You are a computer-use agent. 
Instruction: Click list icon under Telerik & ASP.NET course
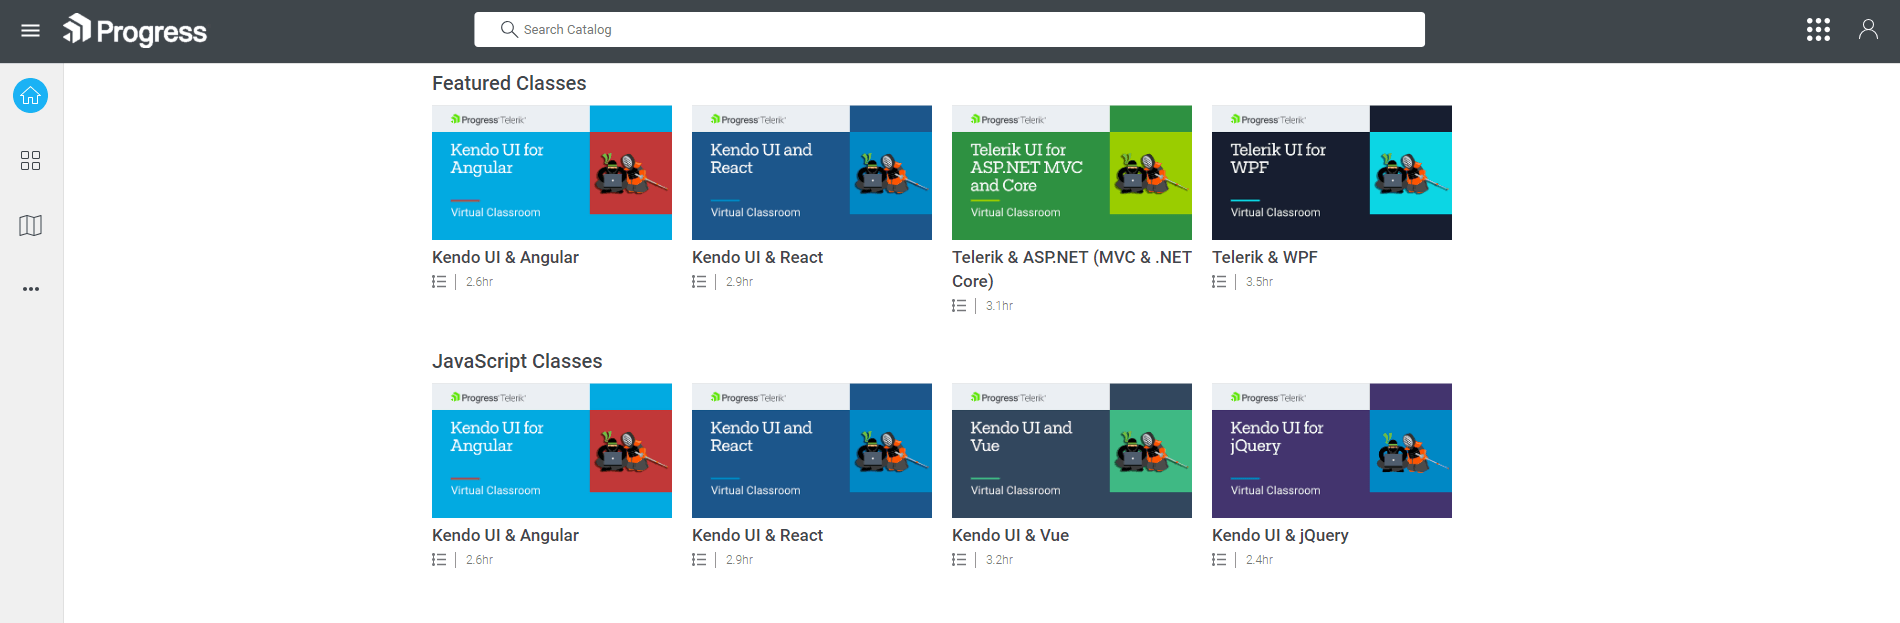point(959,306)
